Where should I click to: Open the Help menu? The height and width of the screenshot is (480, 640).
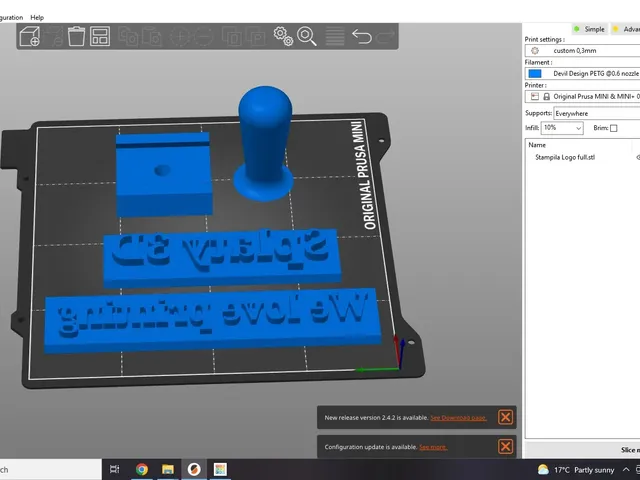(37, 18)
